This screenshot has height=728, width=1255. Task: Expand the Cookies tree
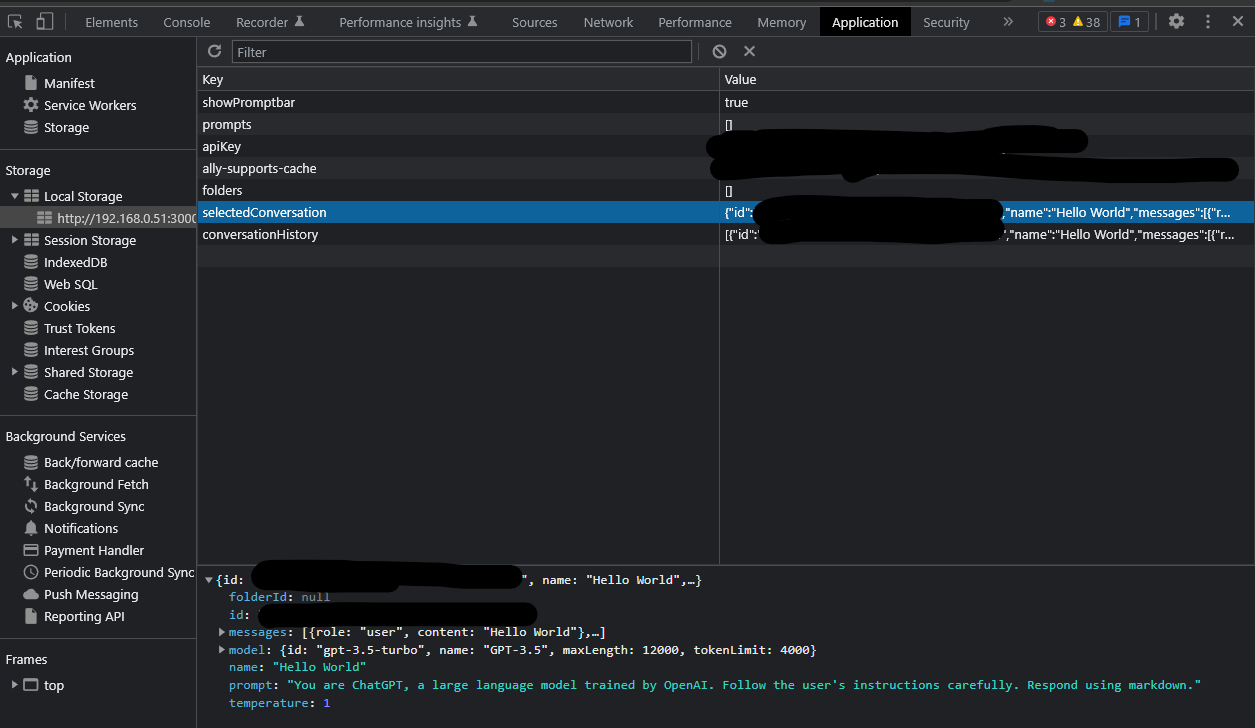[x=14, y=306]
